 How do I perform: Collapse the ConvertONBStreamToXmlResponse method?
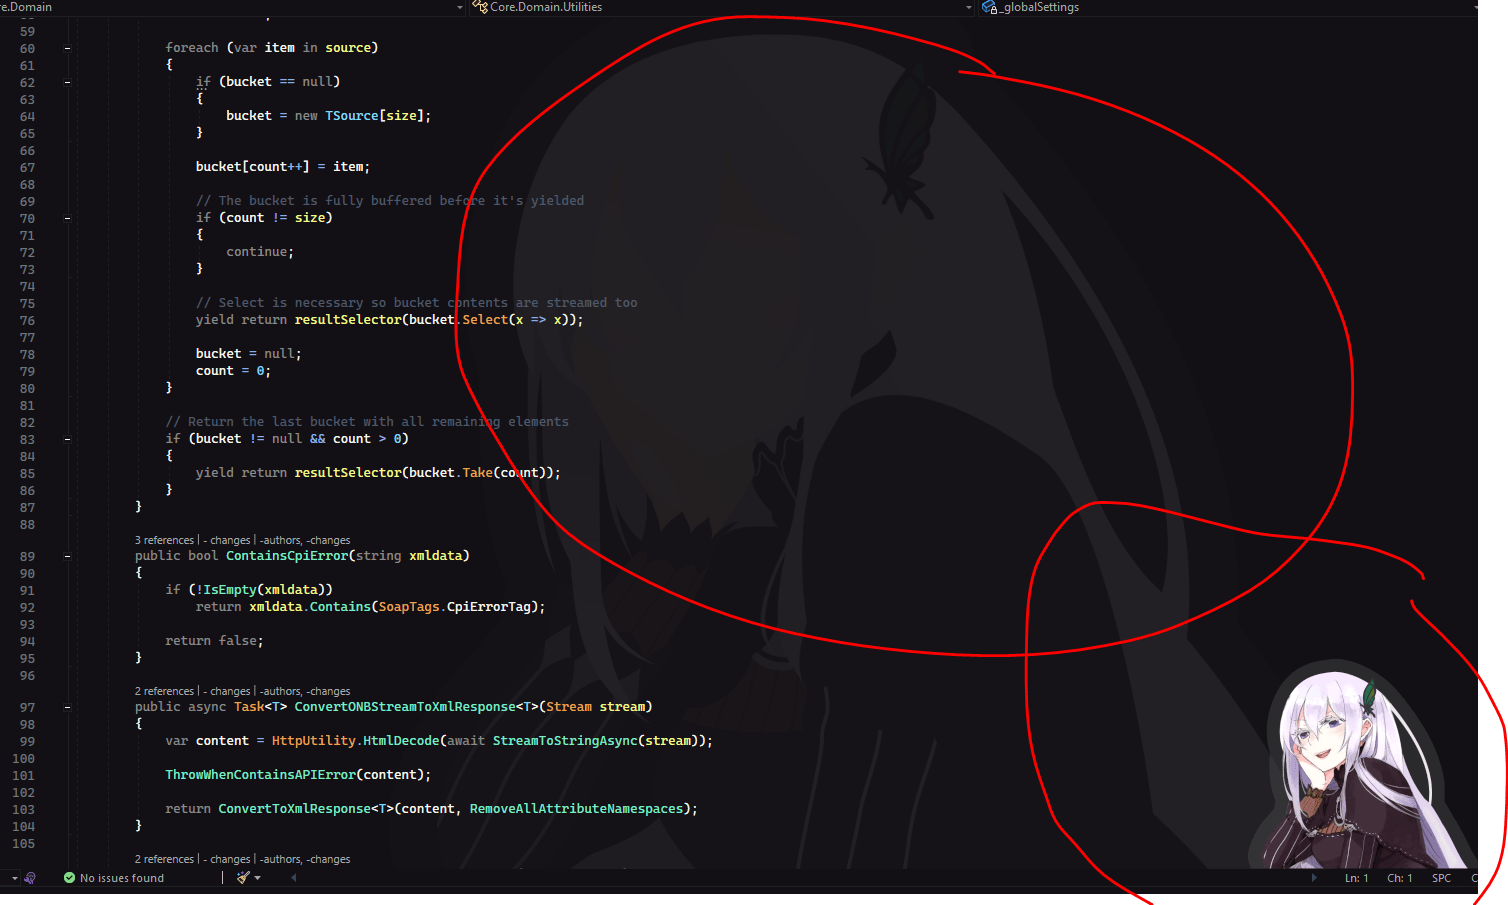click(66, 706)
